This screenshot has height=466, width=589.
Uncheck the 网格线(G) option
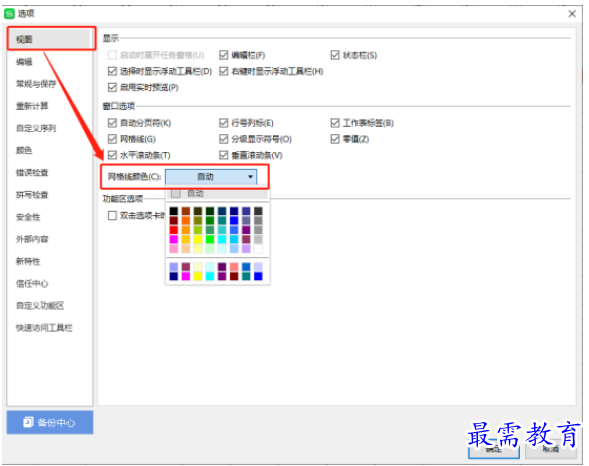point(112,139)
